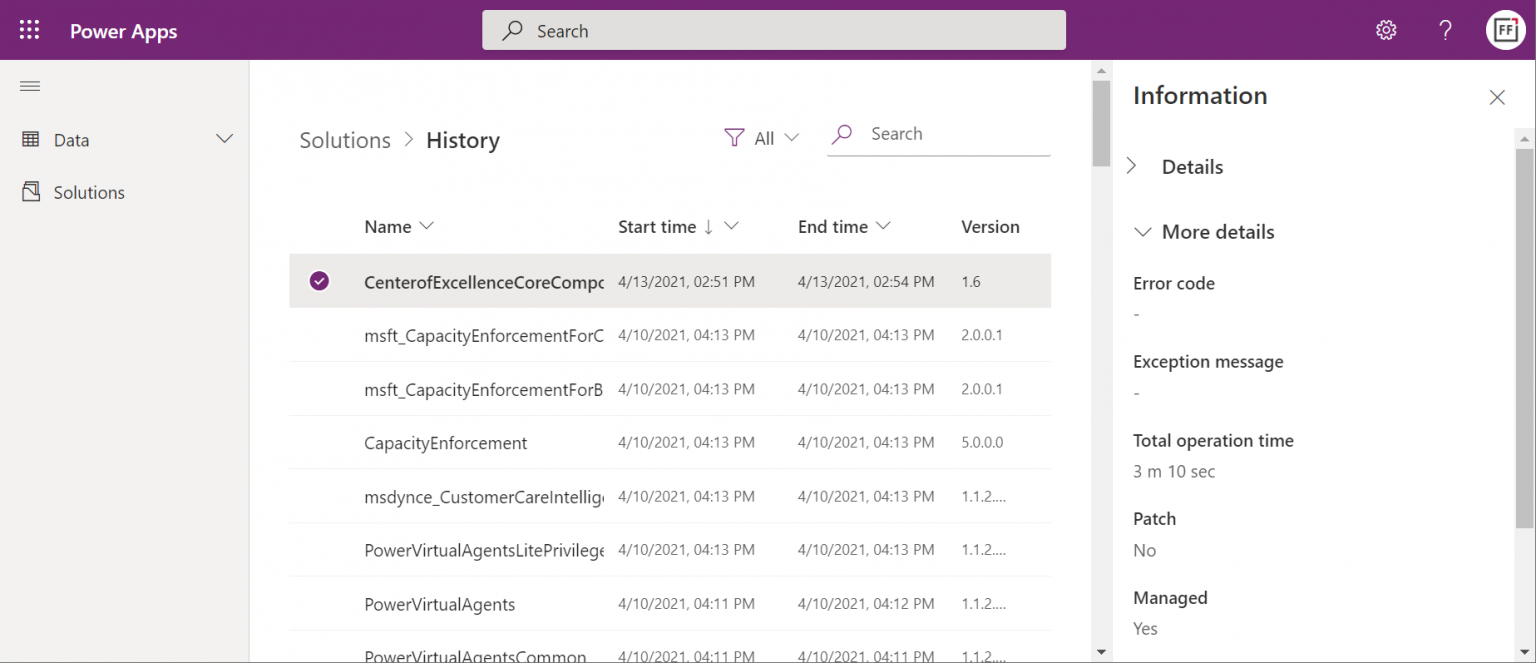Open the Help question mark icon
Screen dimensions: 1536x663
pos(1445,30)
